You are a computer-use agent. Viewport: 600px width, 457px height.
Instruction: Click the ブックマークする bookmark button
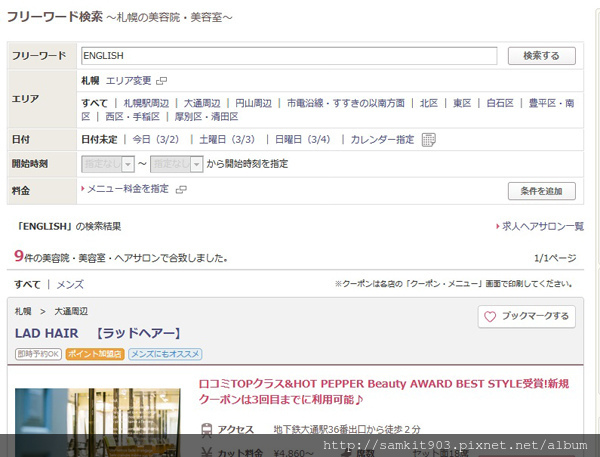(x=527, y=317)
